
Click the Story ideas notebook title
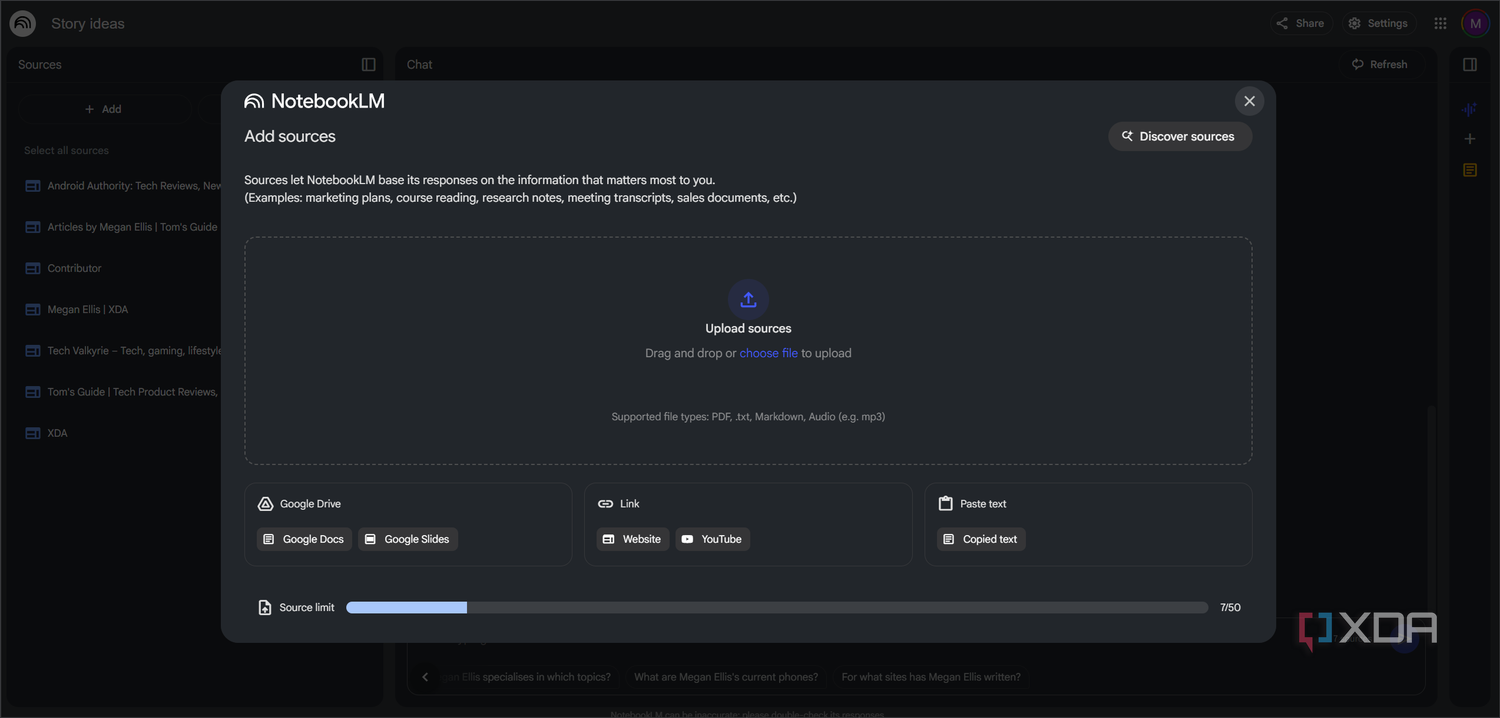(x=88, y=24)
